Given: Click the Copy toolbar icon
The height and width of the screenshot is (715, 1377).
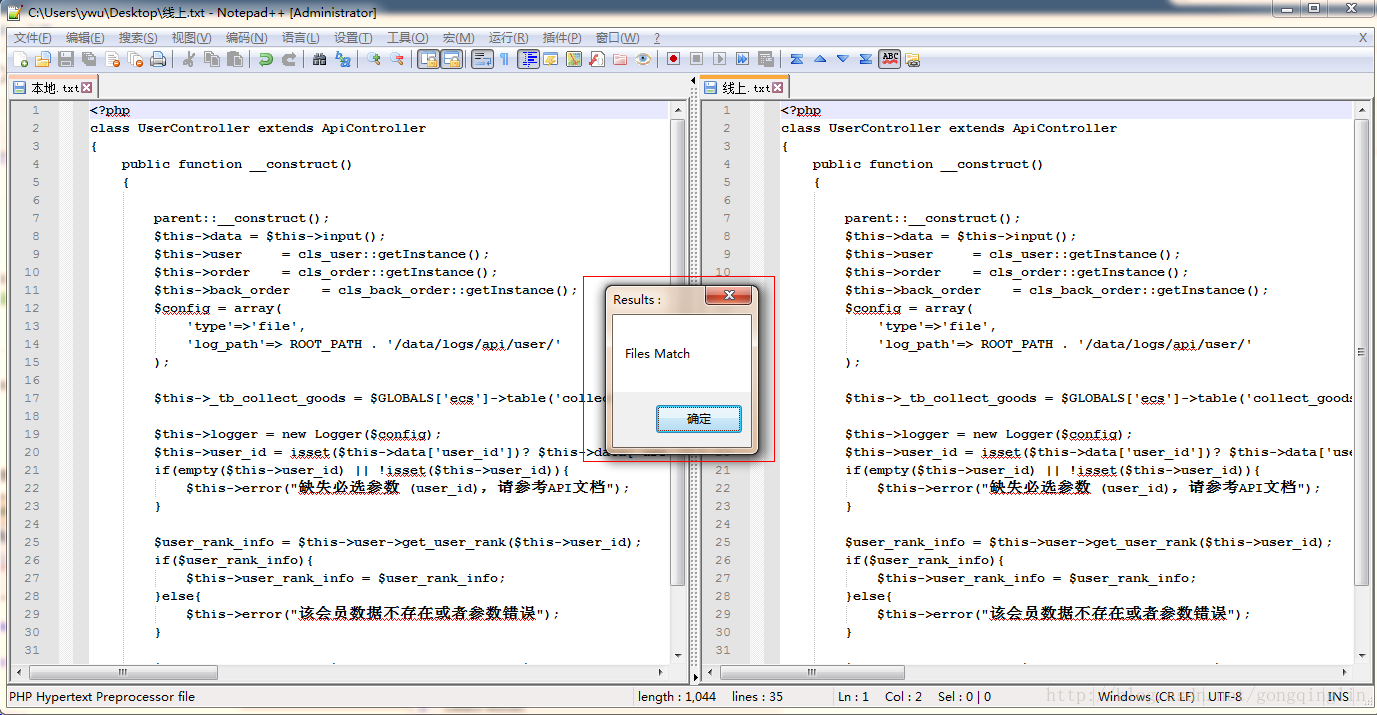Looking at the screenshot, I should pos(211,59).
